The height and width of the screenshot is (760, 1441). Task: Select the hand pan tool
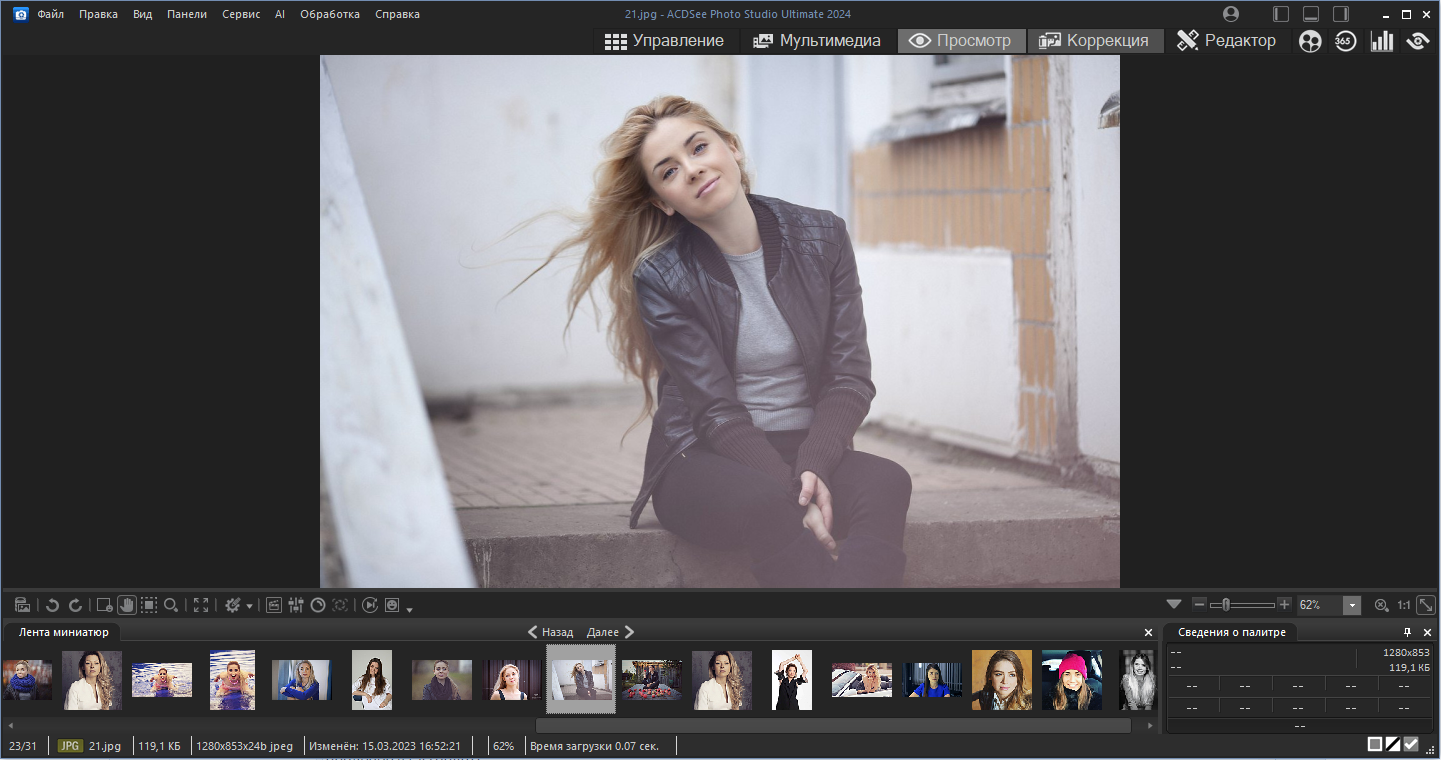[127, 605]
